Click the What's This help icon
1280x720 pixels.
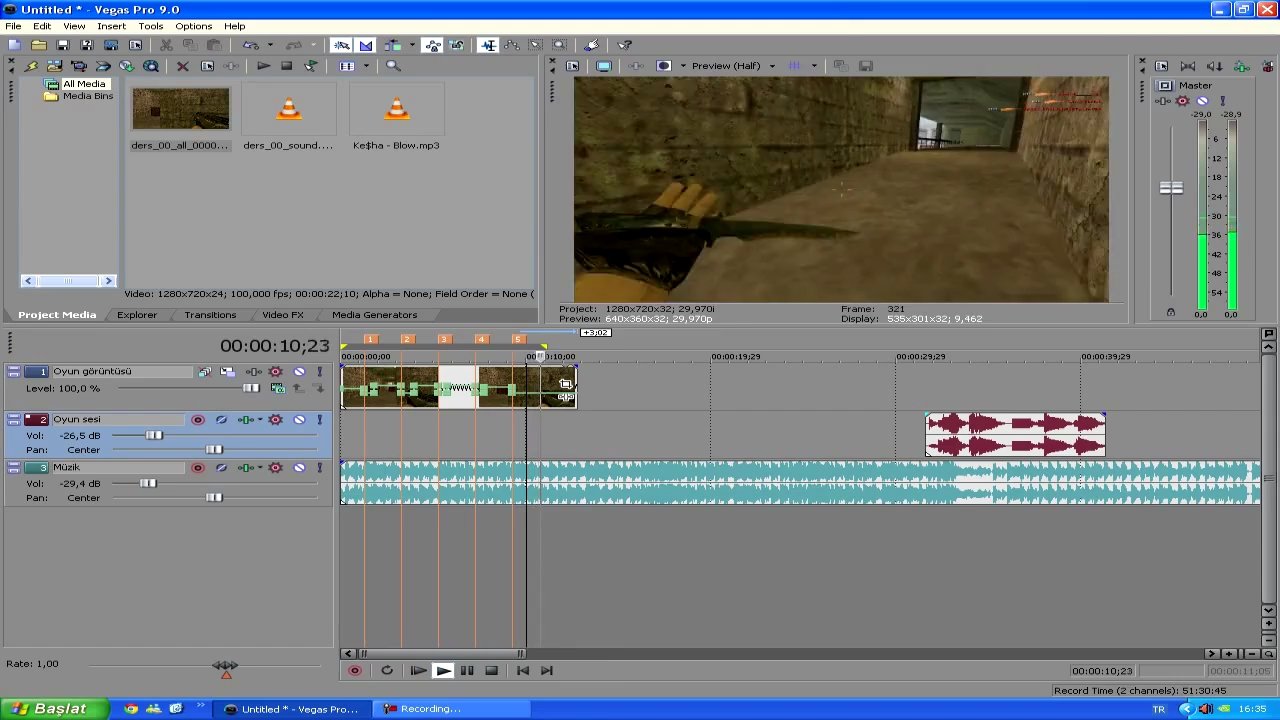[x=625, y=45]
